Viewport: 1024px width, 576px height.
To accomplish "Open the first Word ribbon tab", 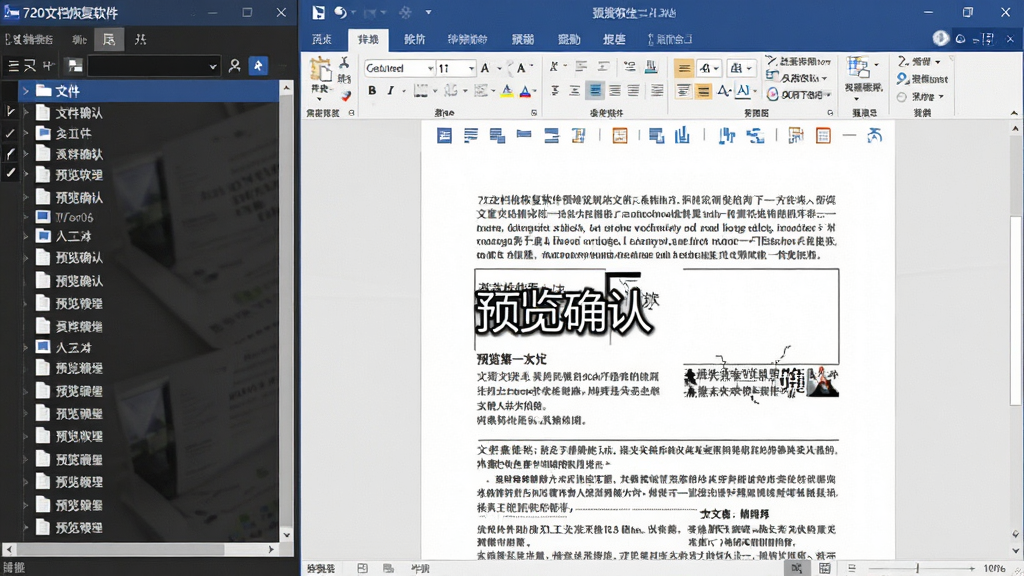I will (321, 39).
